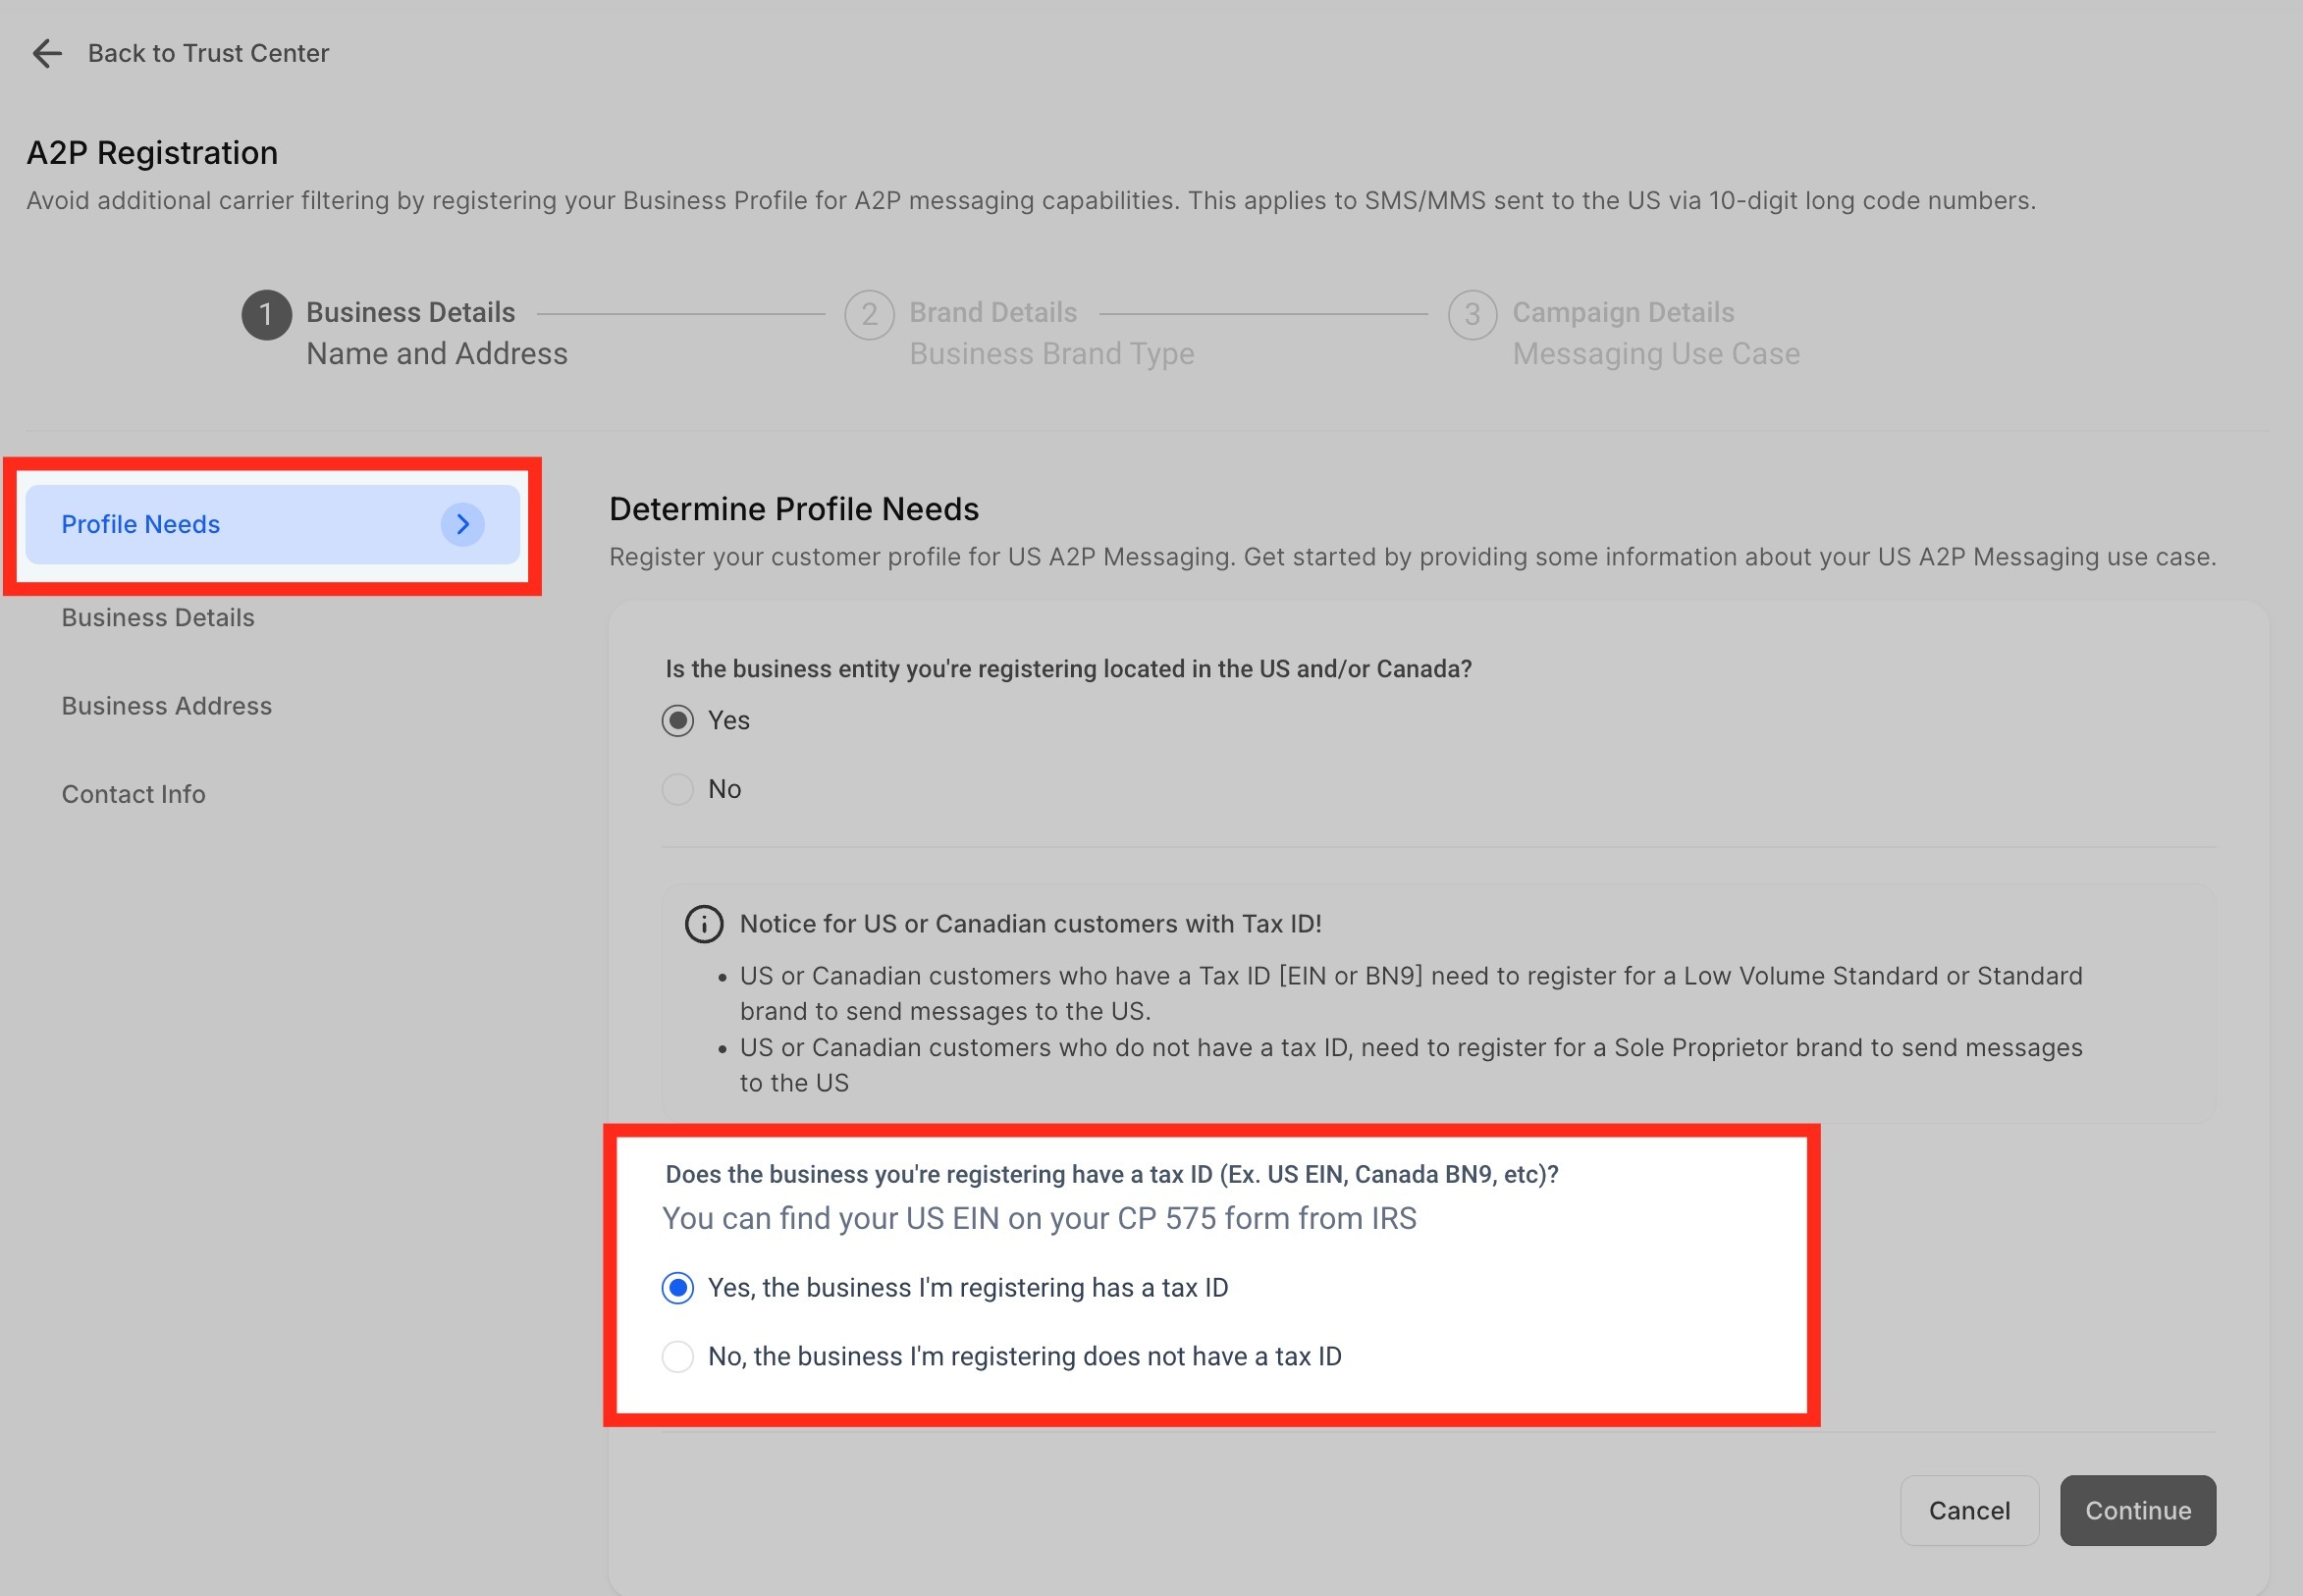Image resolution: width=2303 pixels, height=1596 pixels.
Task: Click the info icon in the Tax ID notice
Action: (704, 923)
